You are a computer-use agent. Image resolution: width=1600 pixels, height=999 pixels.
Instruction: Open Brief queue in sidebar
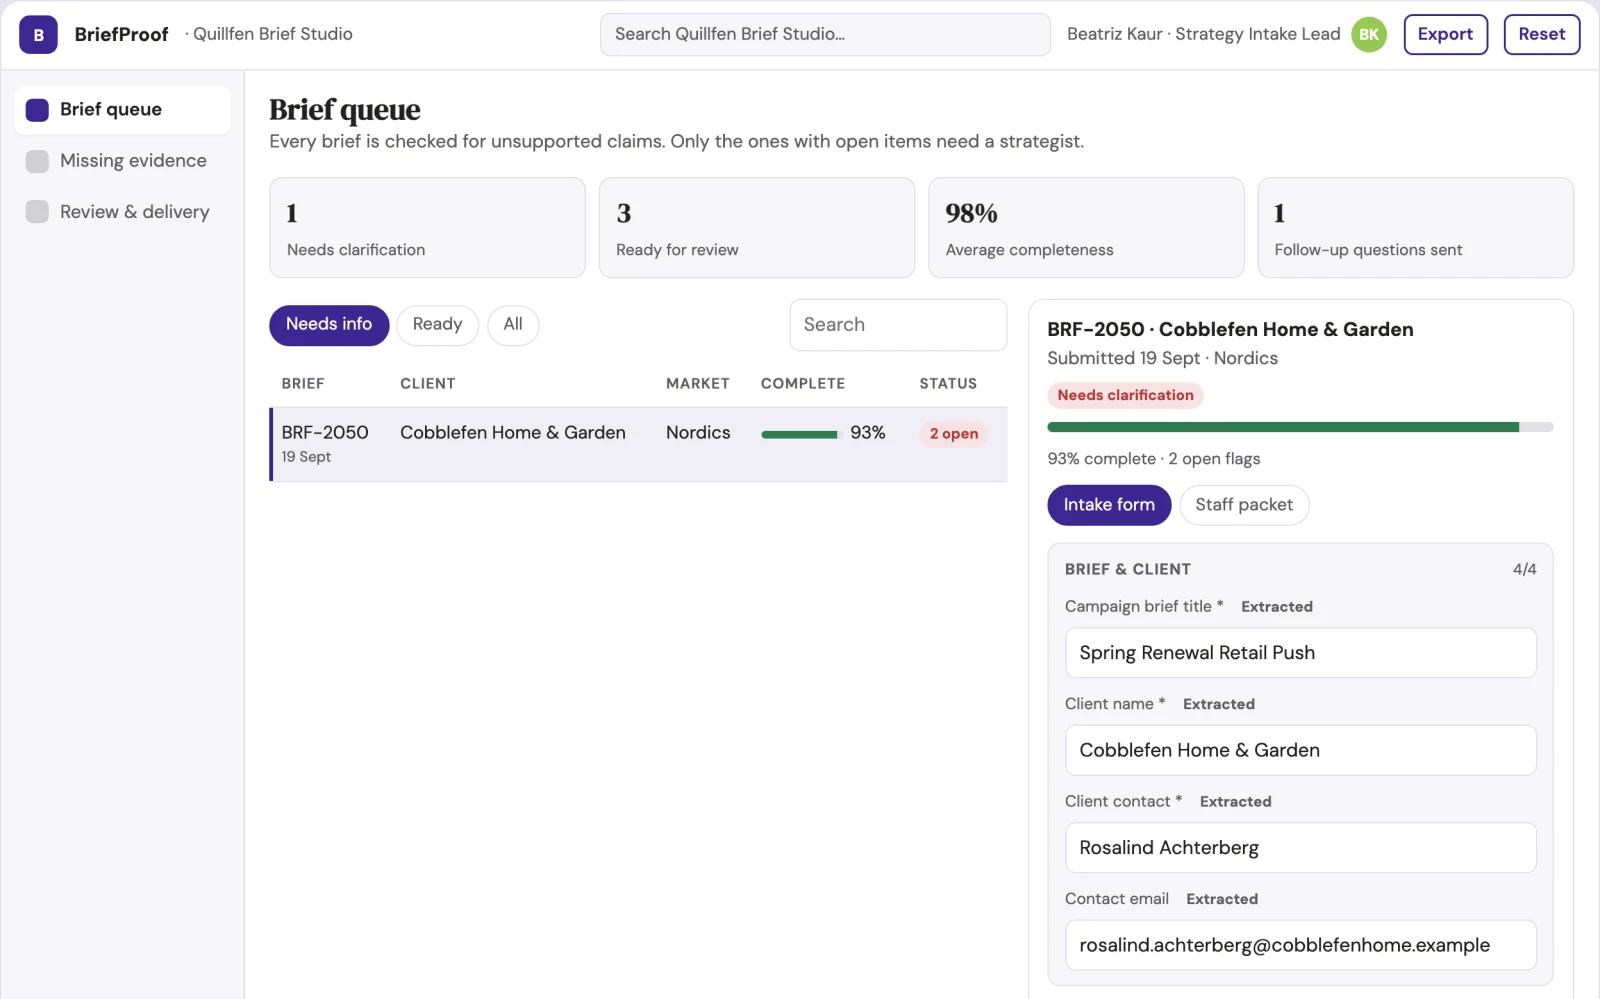(x=122, y=110)
